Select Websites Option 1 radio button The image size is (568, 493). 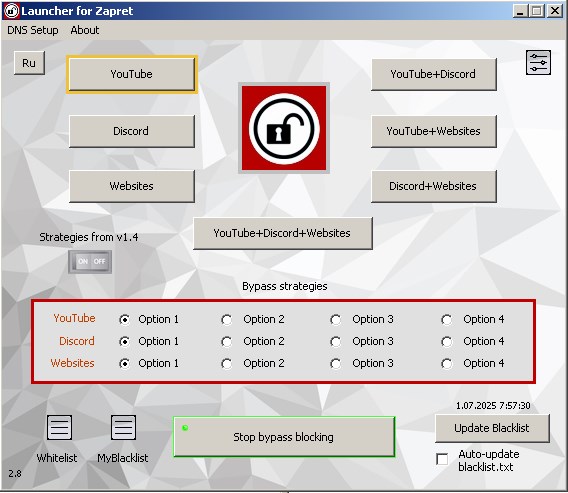(x=125, y=364)
